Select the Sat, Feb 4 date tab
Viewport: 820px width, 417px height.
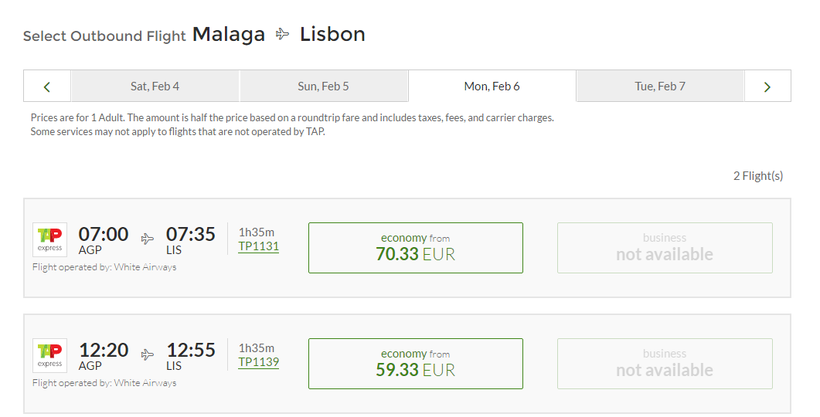(155, 86)
